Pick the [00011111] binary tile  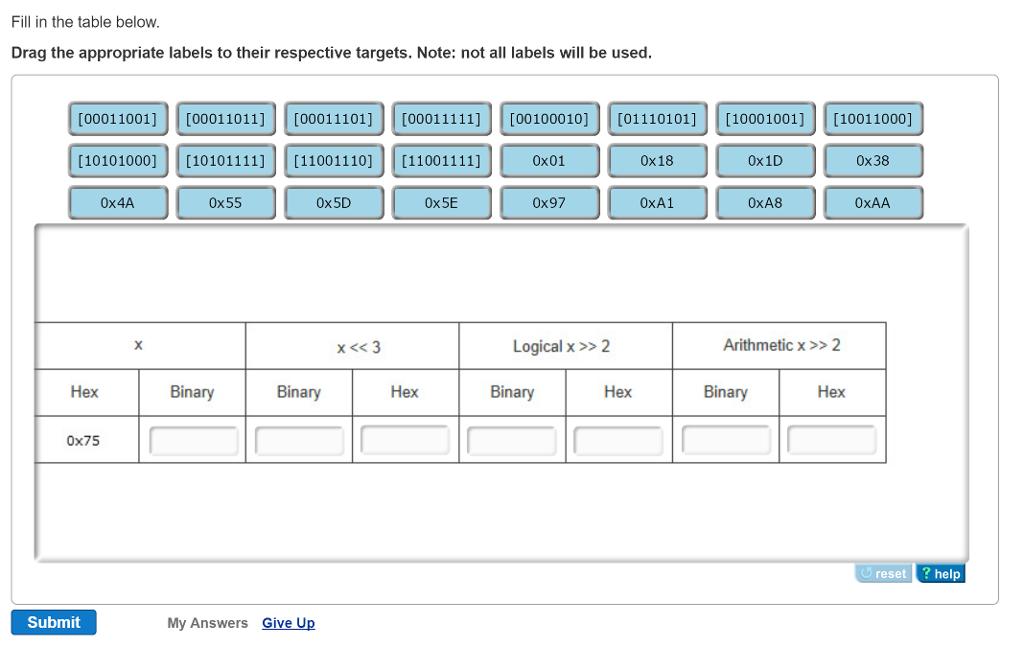[441, 118]
